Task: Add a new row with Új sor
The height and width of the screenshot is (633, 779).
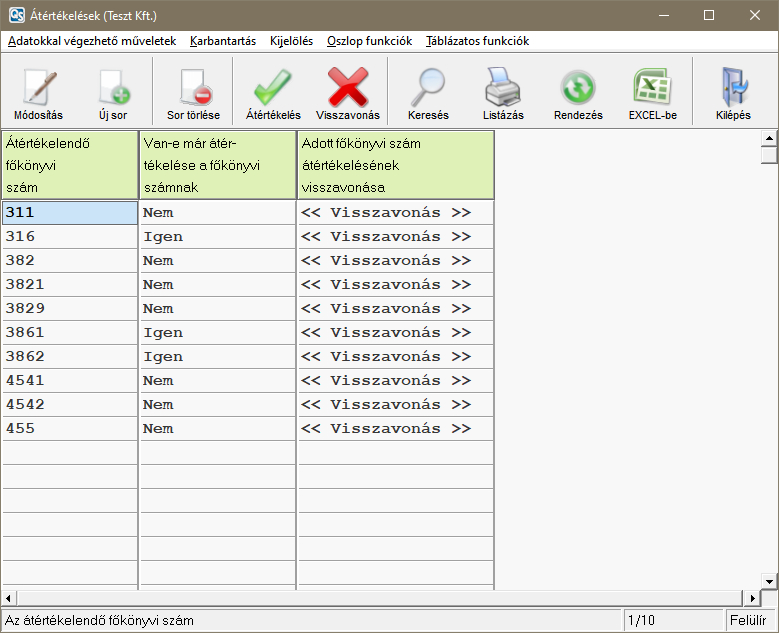Action: [x=112, y=92]
